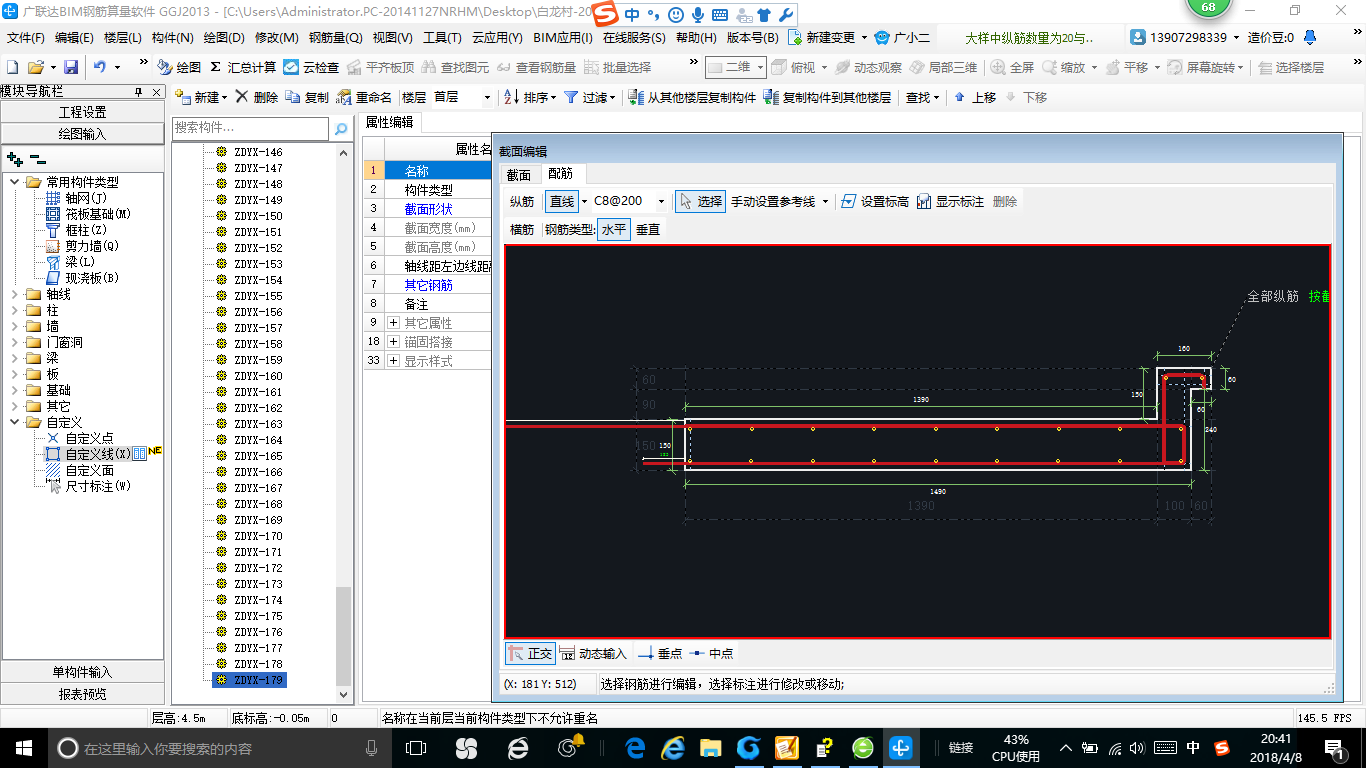Activate the 选择 selection pointer tool
Screen dimensions: 1366x768
click(700, 201)
